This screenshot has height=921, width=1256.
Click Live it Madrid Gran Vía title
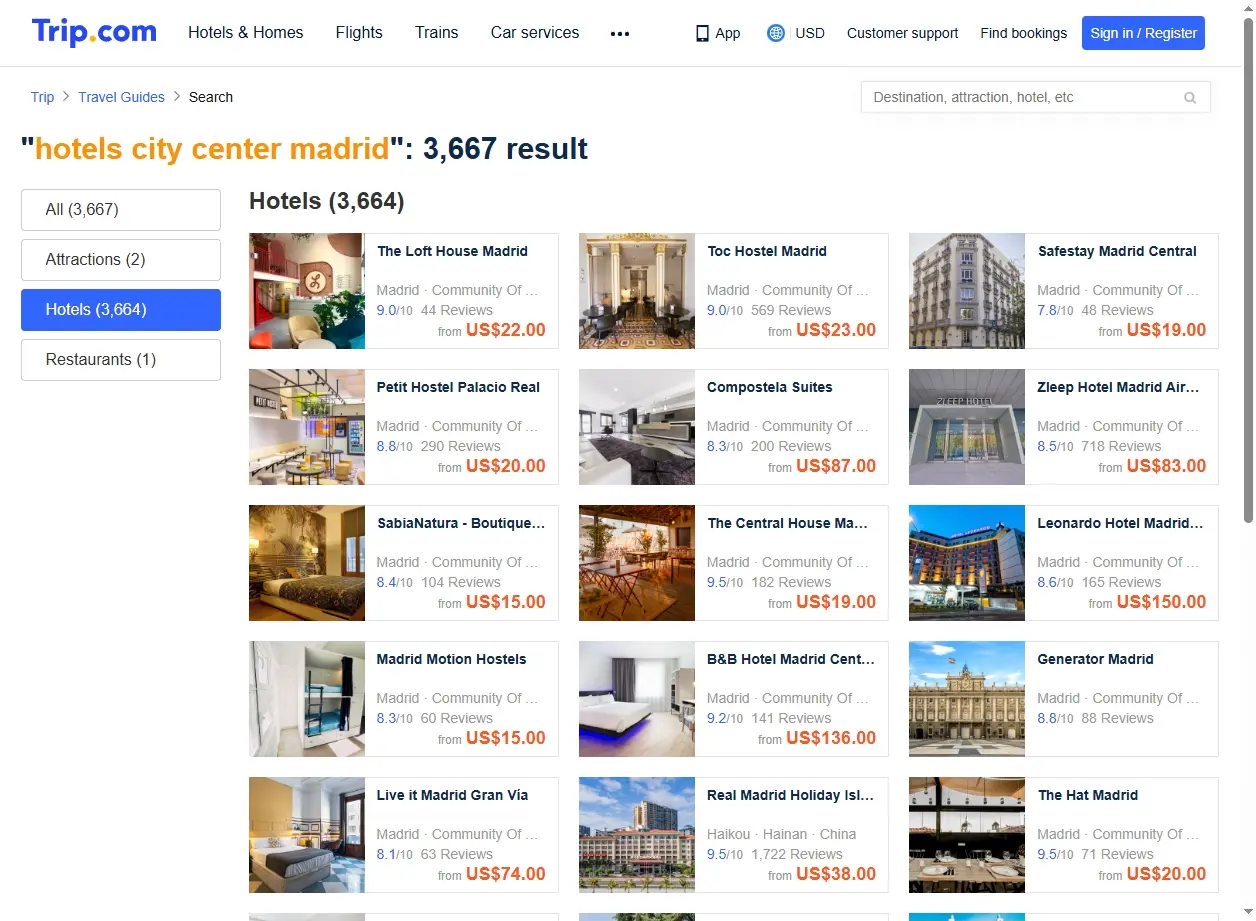coord(452,795)
